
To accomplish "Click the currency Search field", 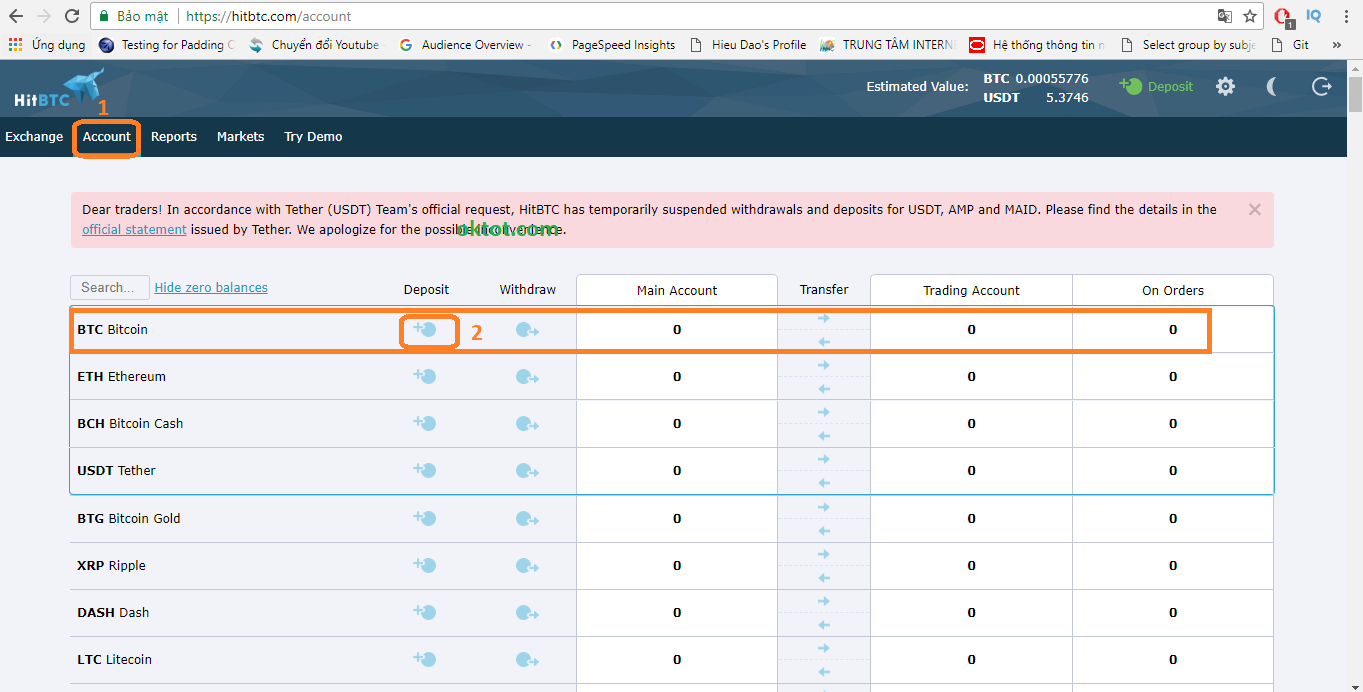I will point(109,288).
